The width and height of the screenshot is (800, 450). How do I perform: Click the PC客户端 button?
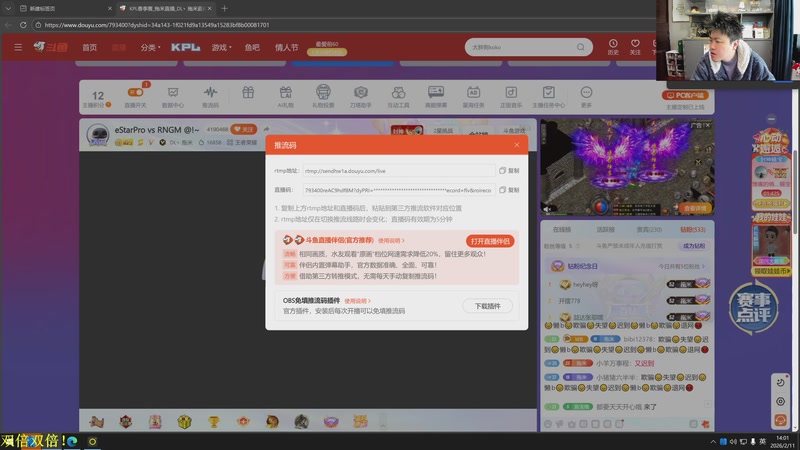tap(685, 95)
